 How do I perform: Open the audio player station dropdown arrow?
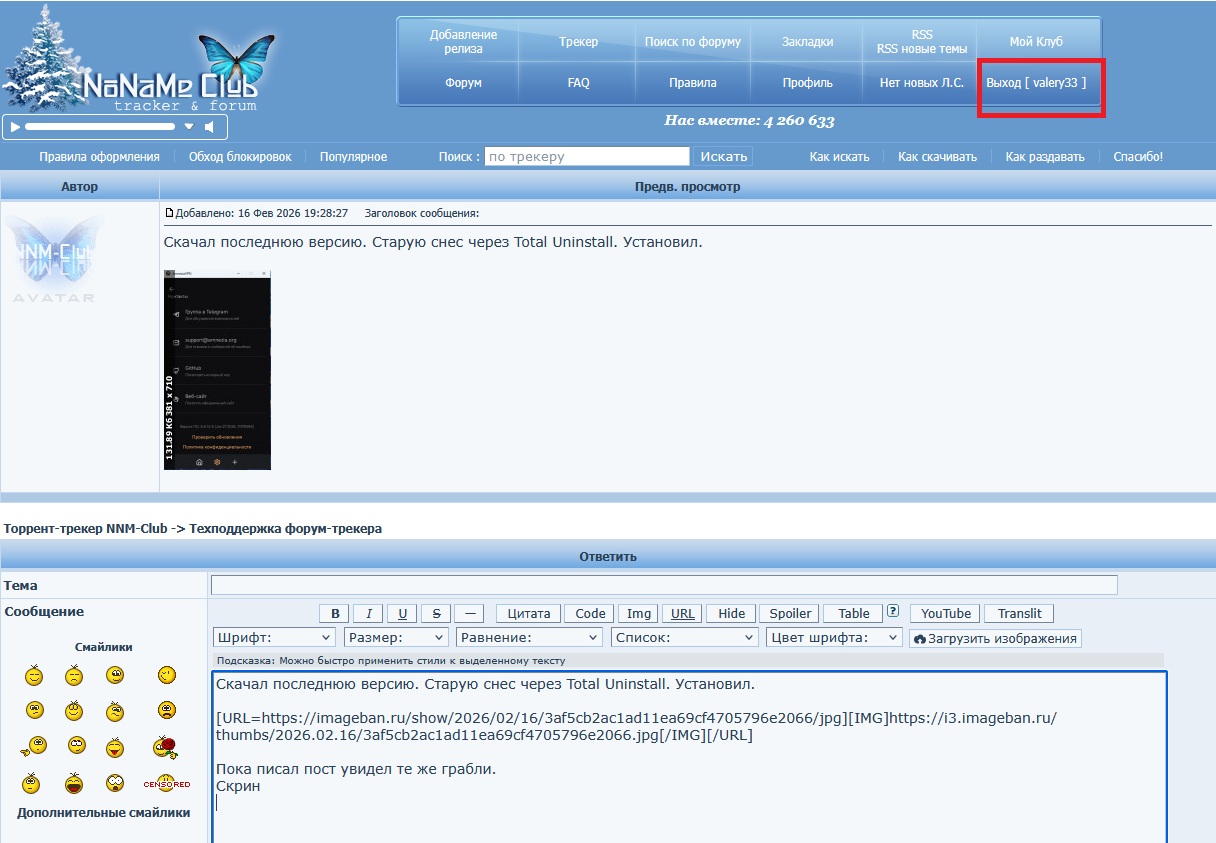[x=188, y=127]
